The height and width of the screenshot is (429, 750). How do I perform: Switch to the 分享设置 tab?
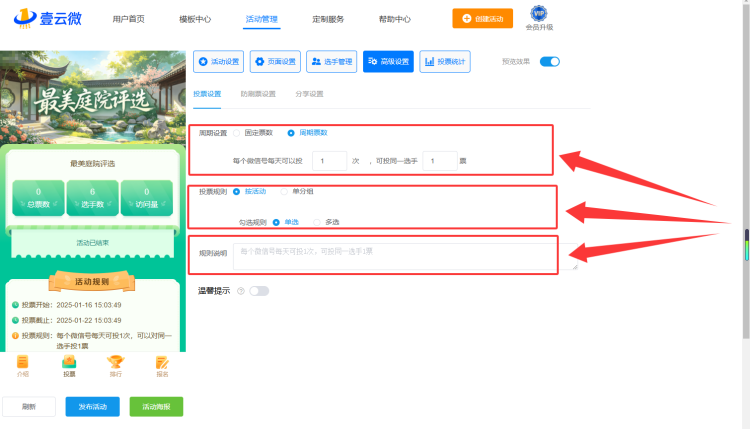tap(309, 94)
